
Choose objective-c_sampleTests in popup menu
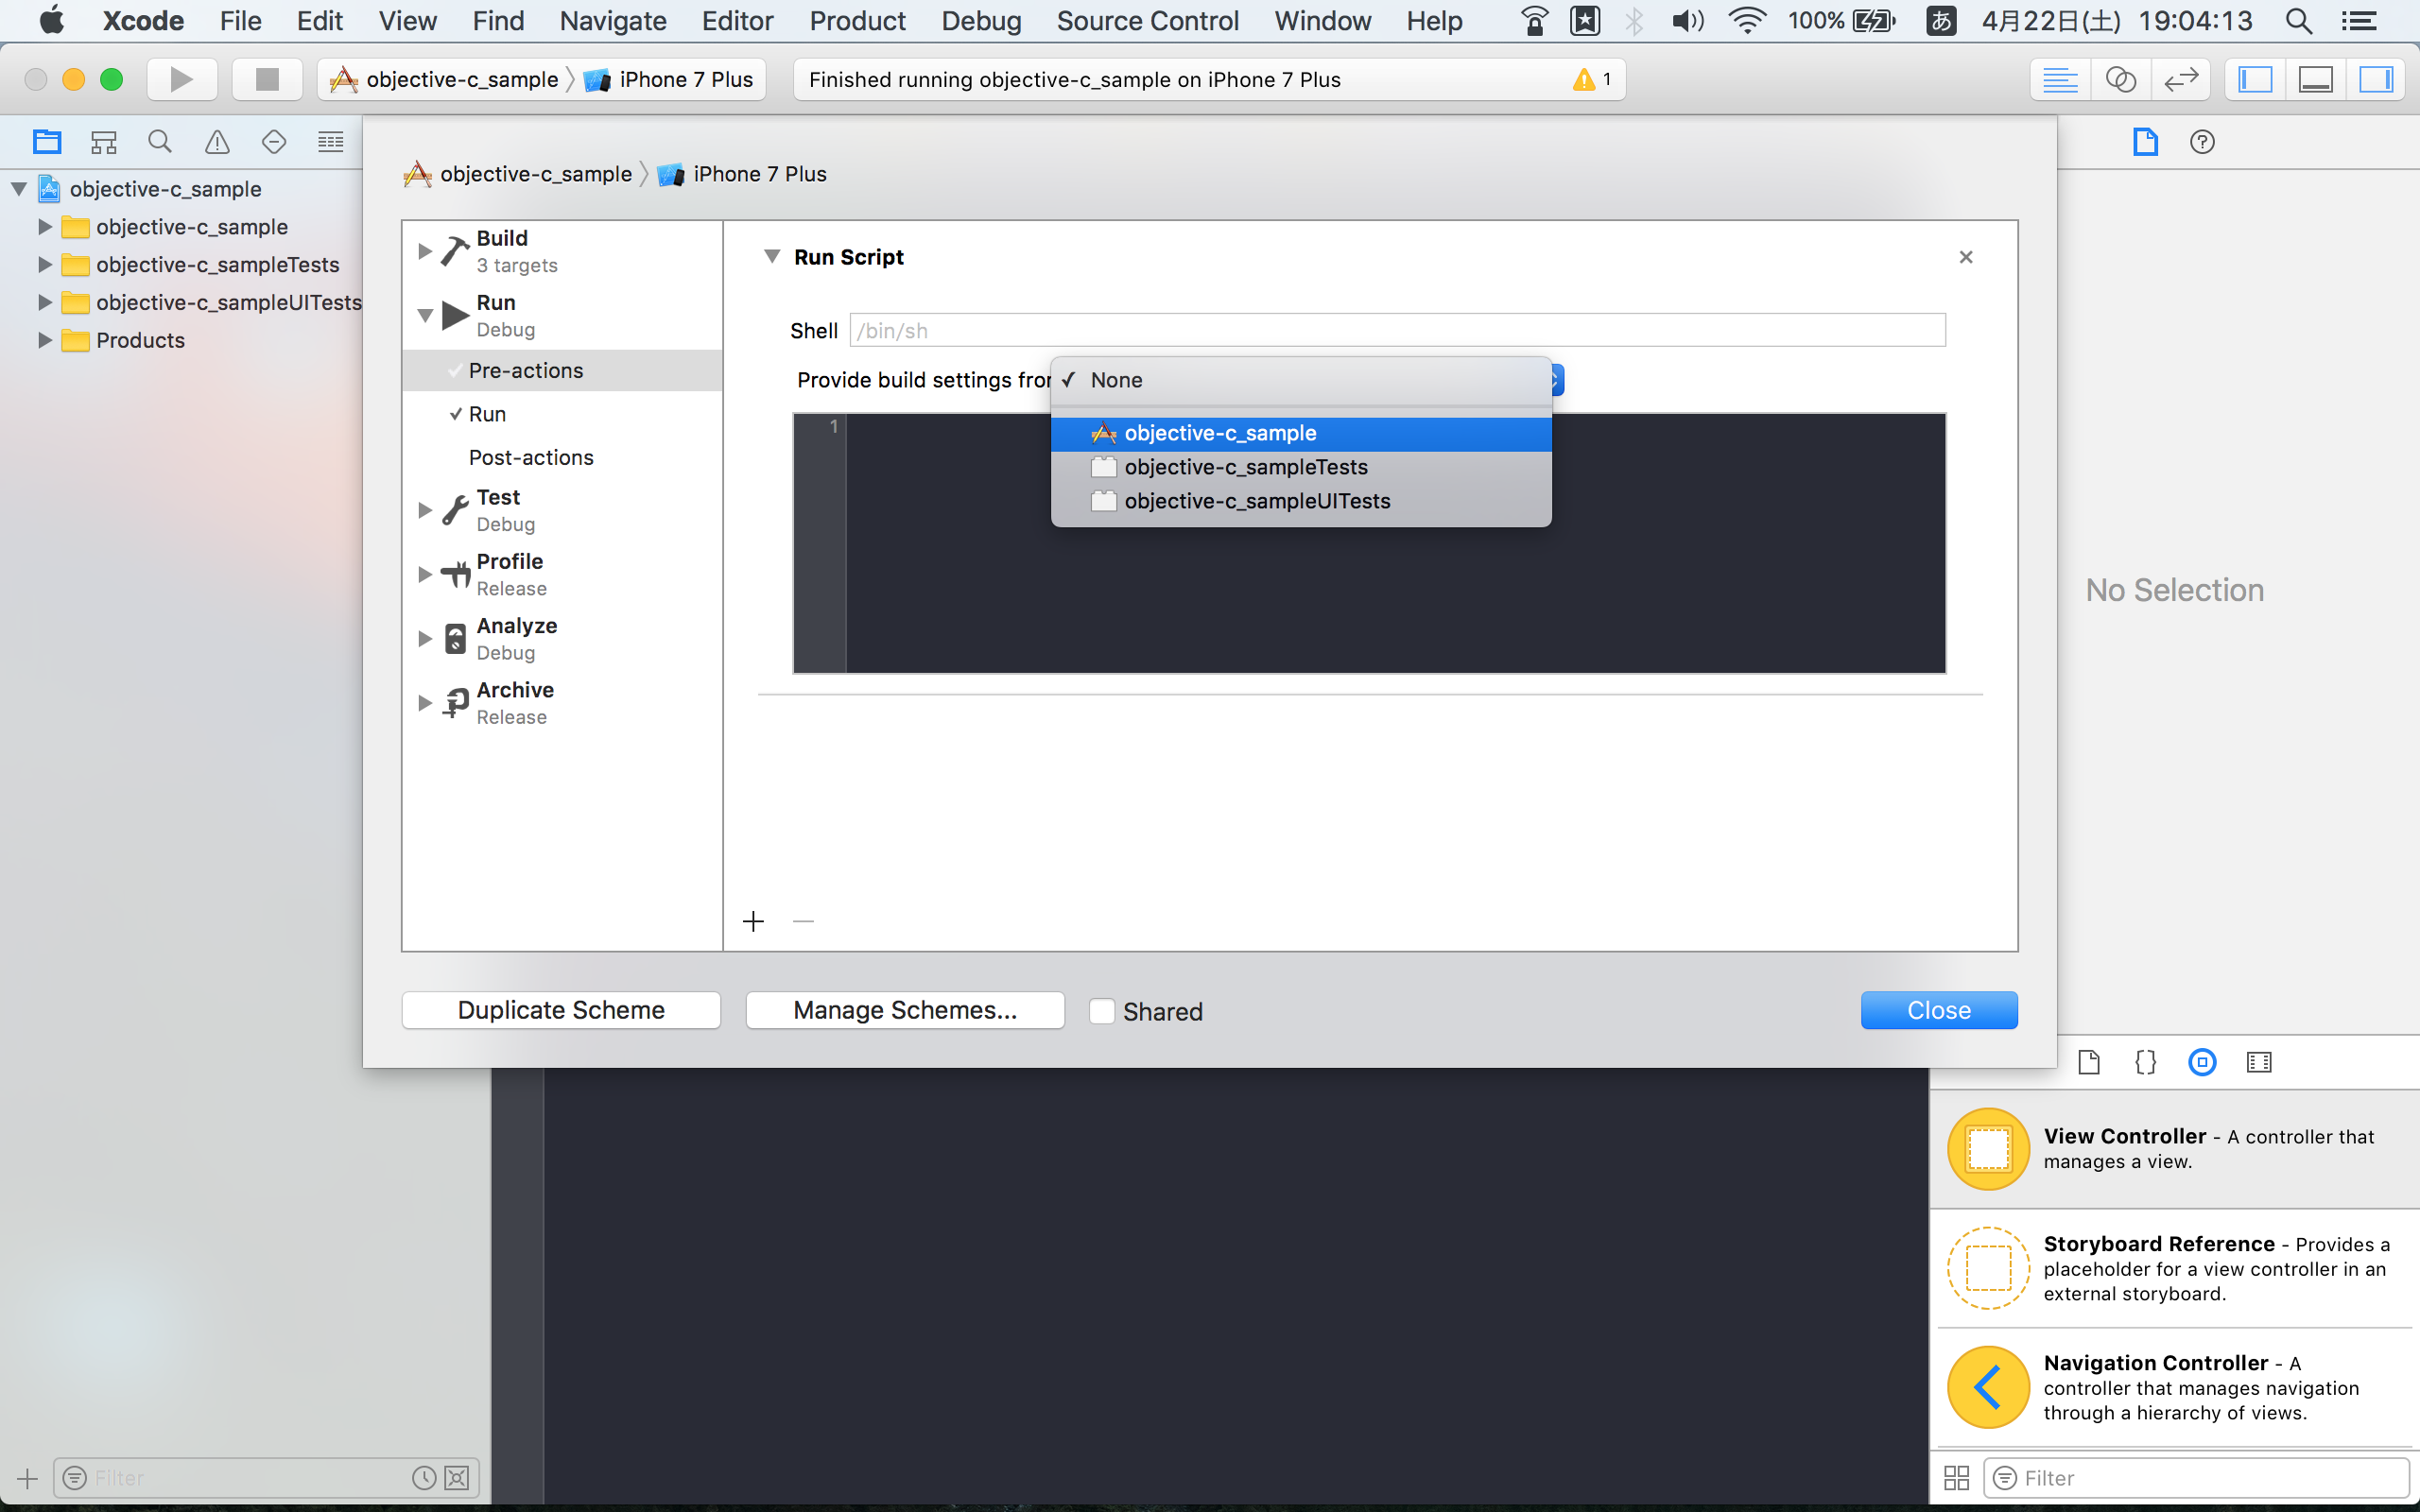(x=1301, y=467)
